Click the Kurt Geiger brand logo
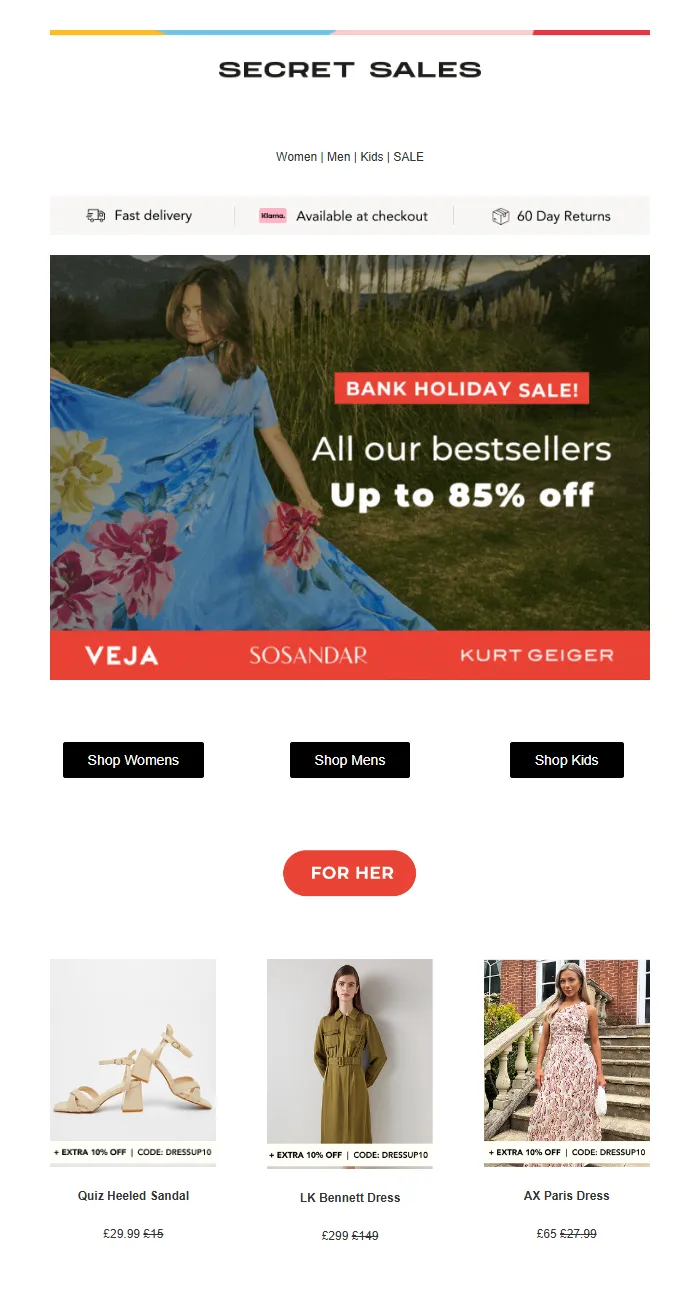The height and width of the screenshot is (1305, 700). (x=537, y=656)
